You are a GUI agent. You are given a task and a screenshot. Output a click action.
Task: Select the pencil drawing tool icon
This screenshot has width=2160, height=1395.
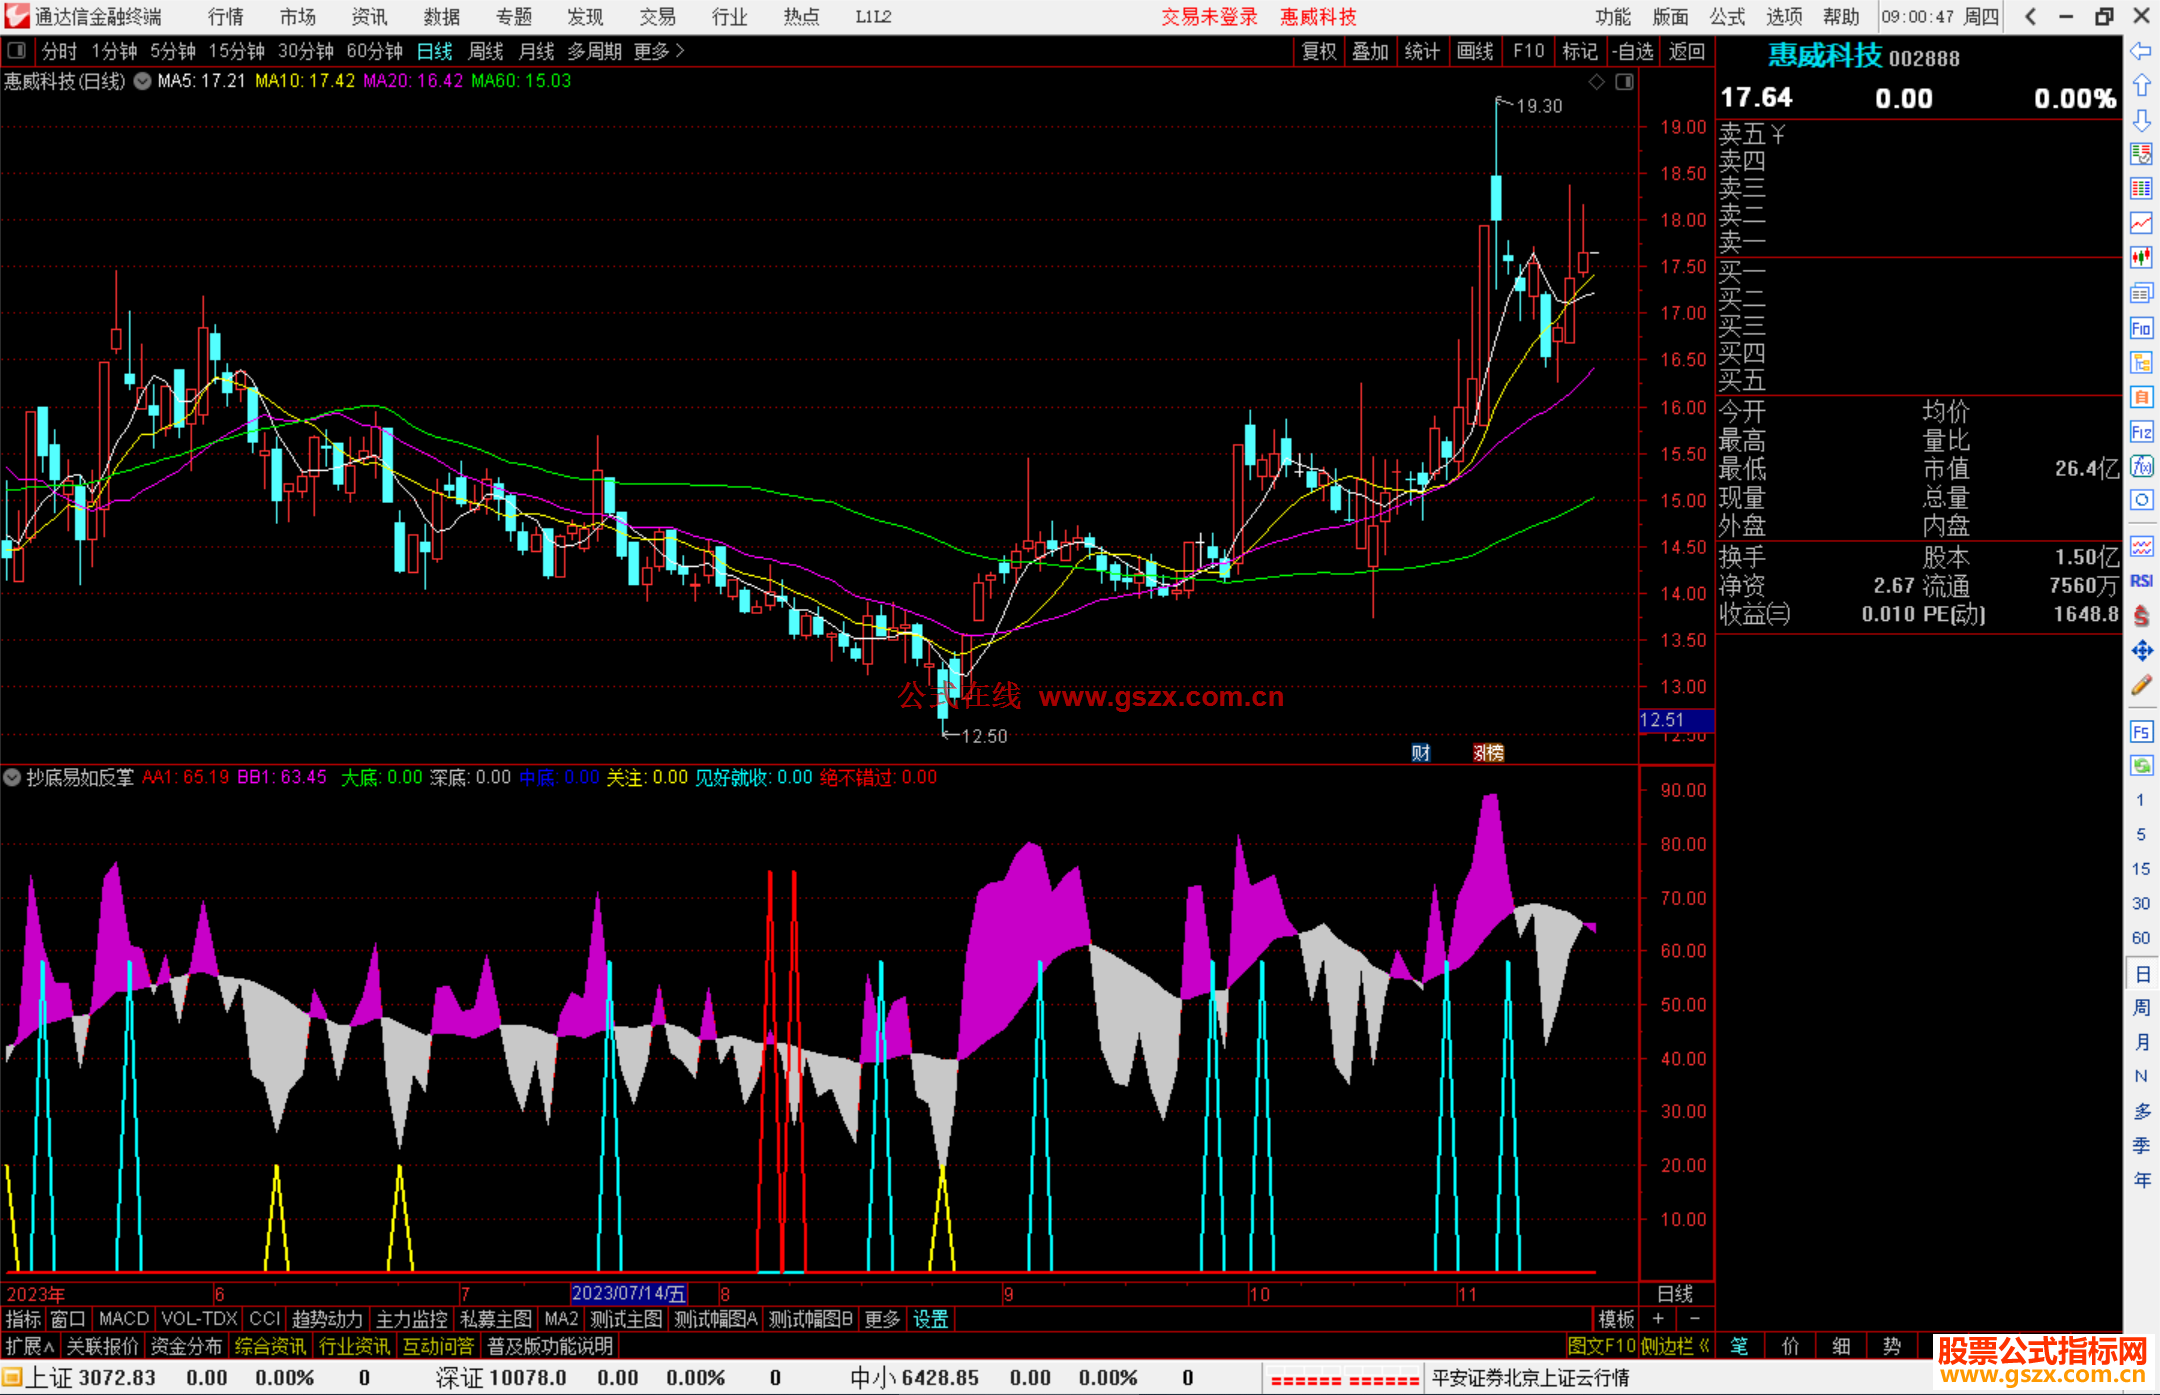(x=2141, y=686)
